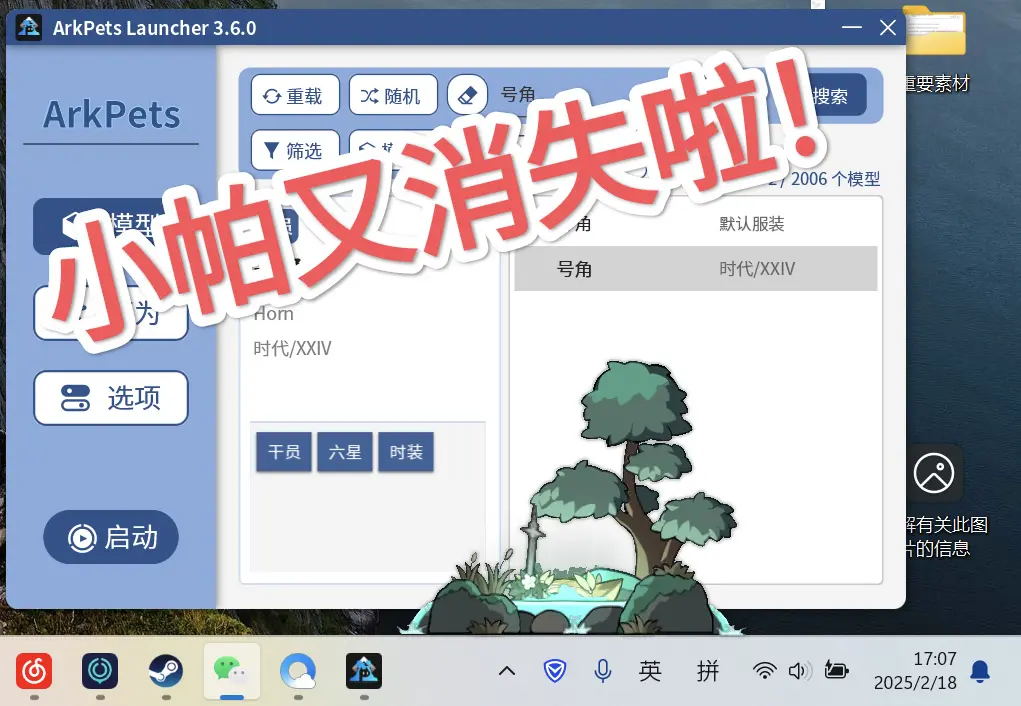
Task: Click the 干员 tag button
Action: click(284, 452)
